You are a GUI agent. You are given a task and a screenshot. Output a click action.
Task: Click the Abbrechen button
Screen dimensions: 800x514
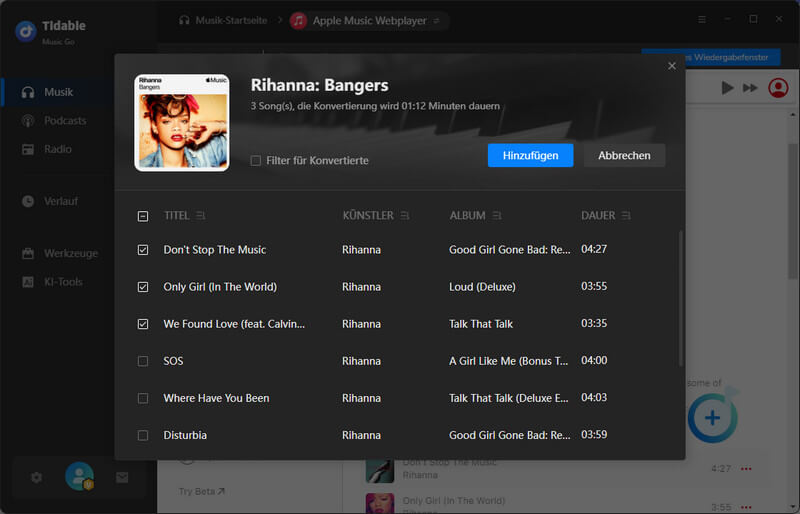click(x=624, y=156)
